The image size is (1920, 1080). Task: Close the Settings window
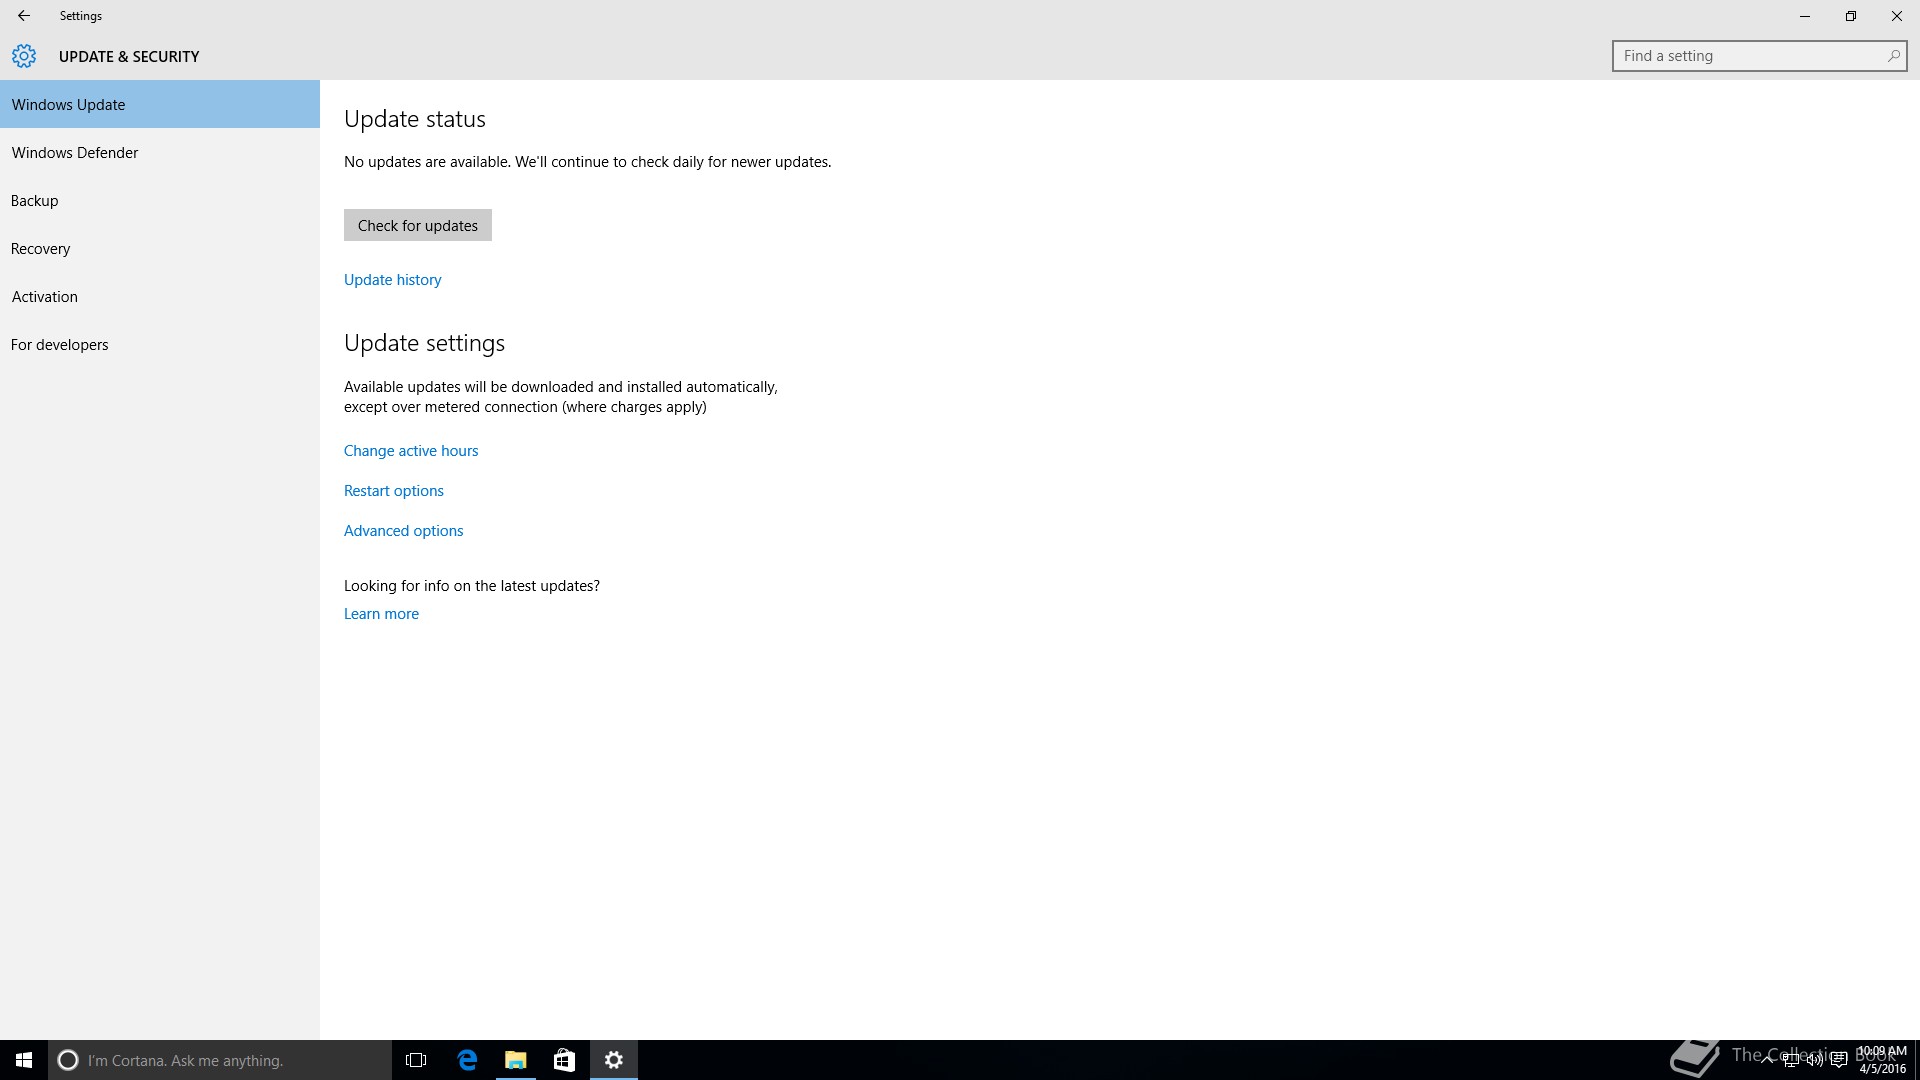tap(1897, 16)
